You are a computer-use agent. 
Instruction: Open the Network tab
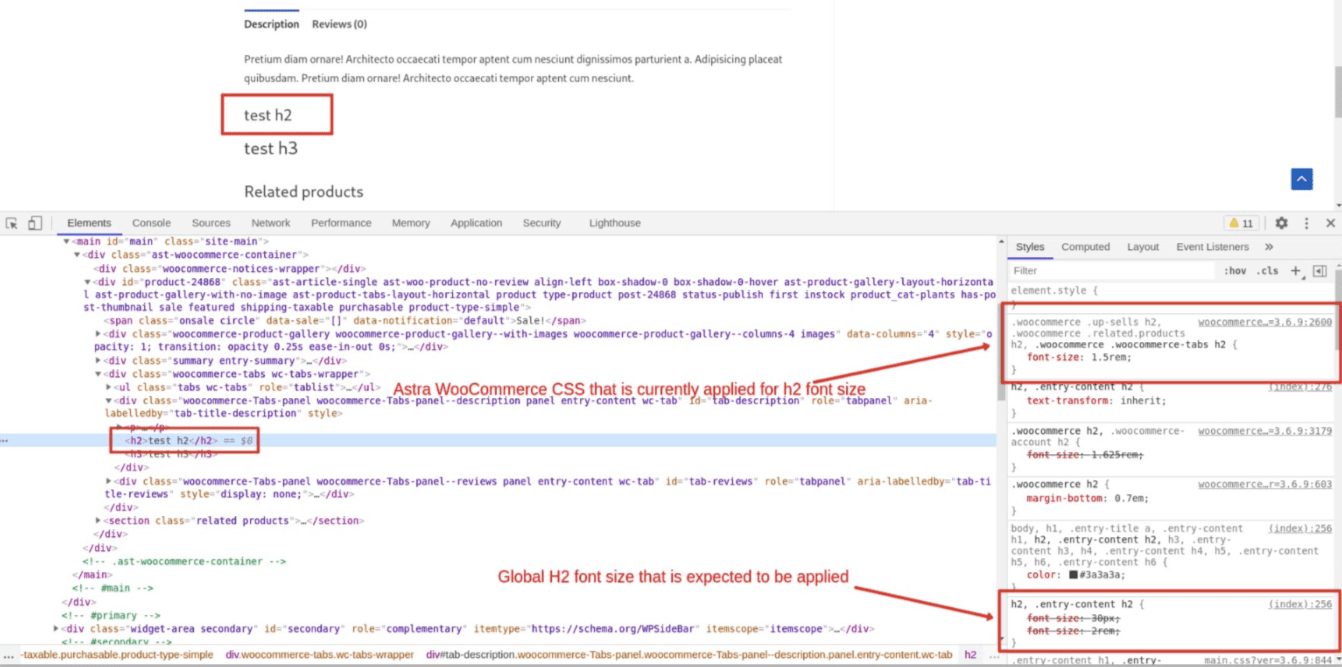tap(271, 223)
